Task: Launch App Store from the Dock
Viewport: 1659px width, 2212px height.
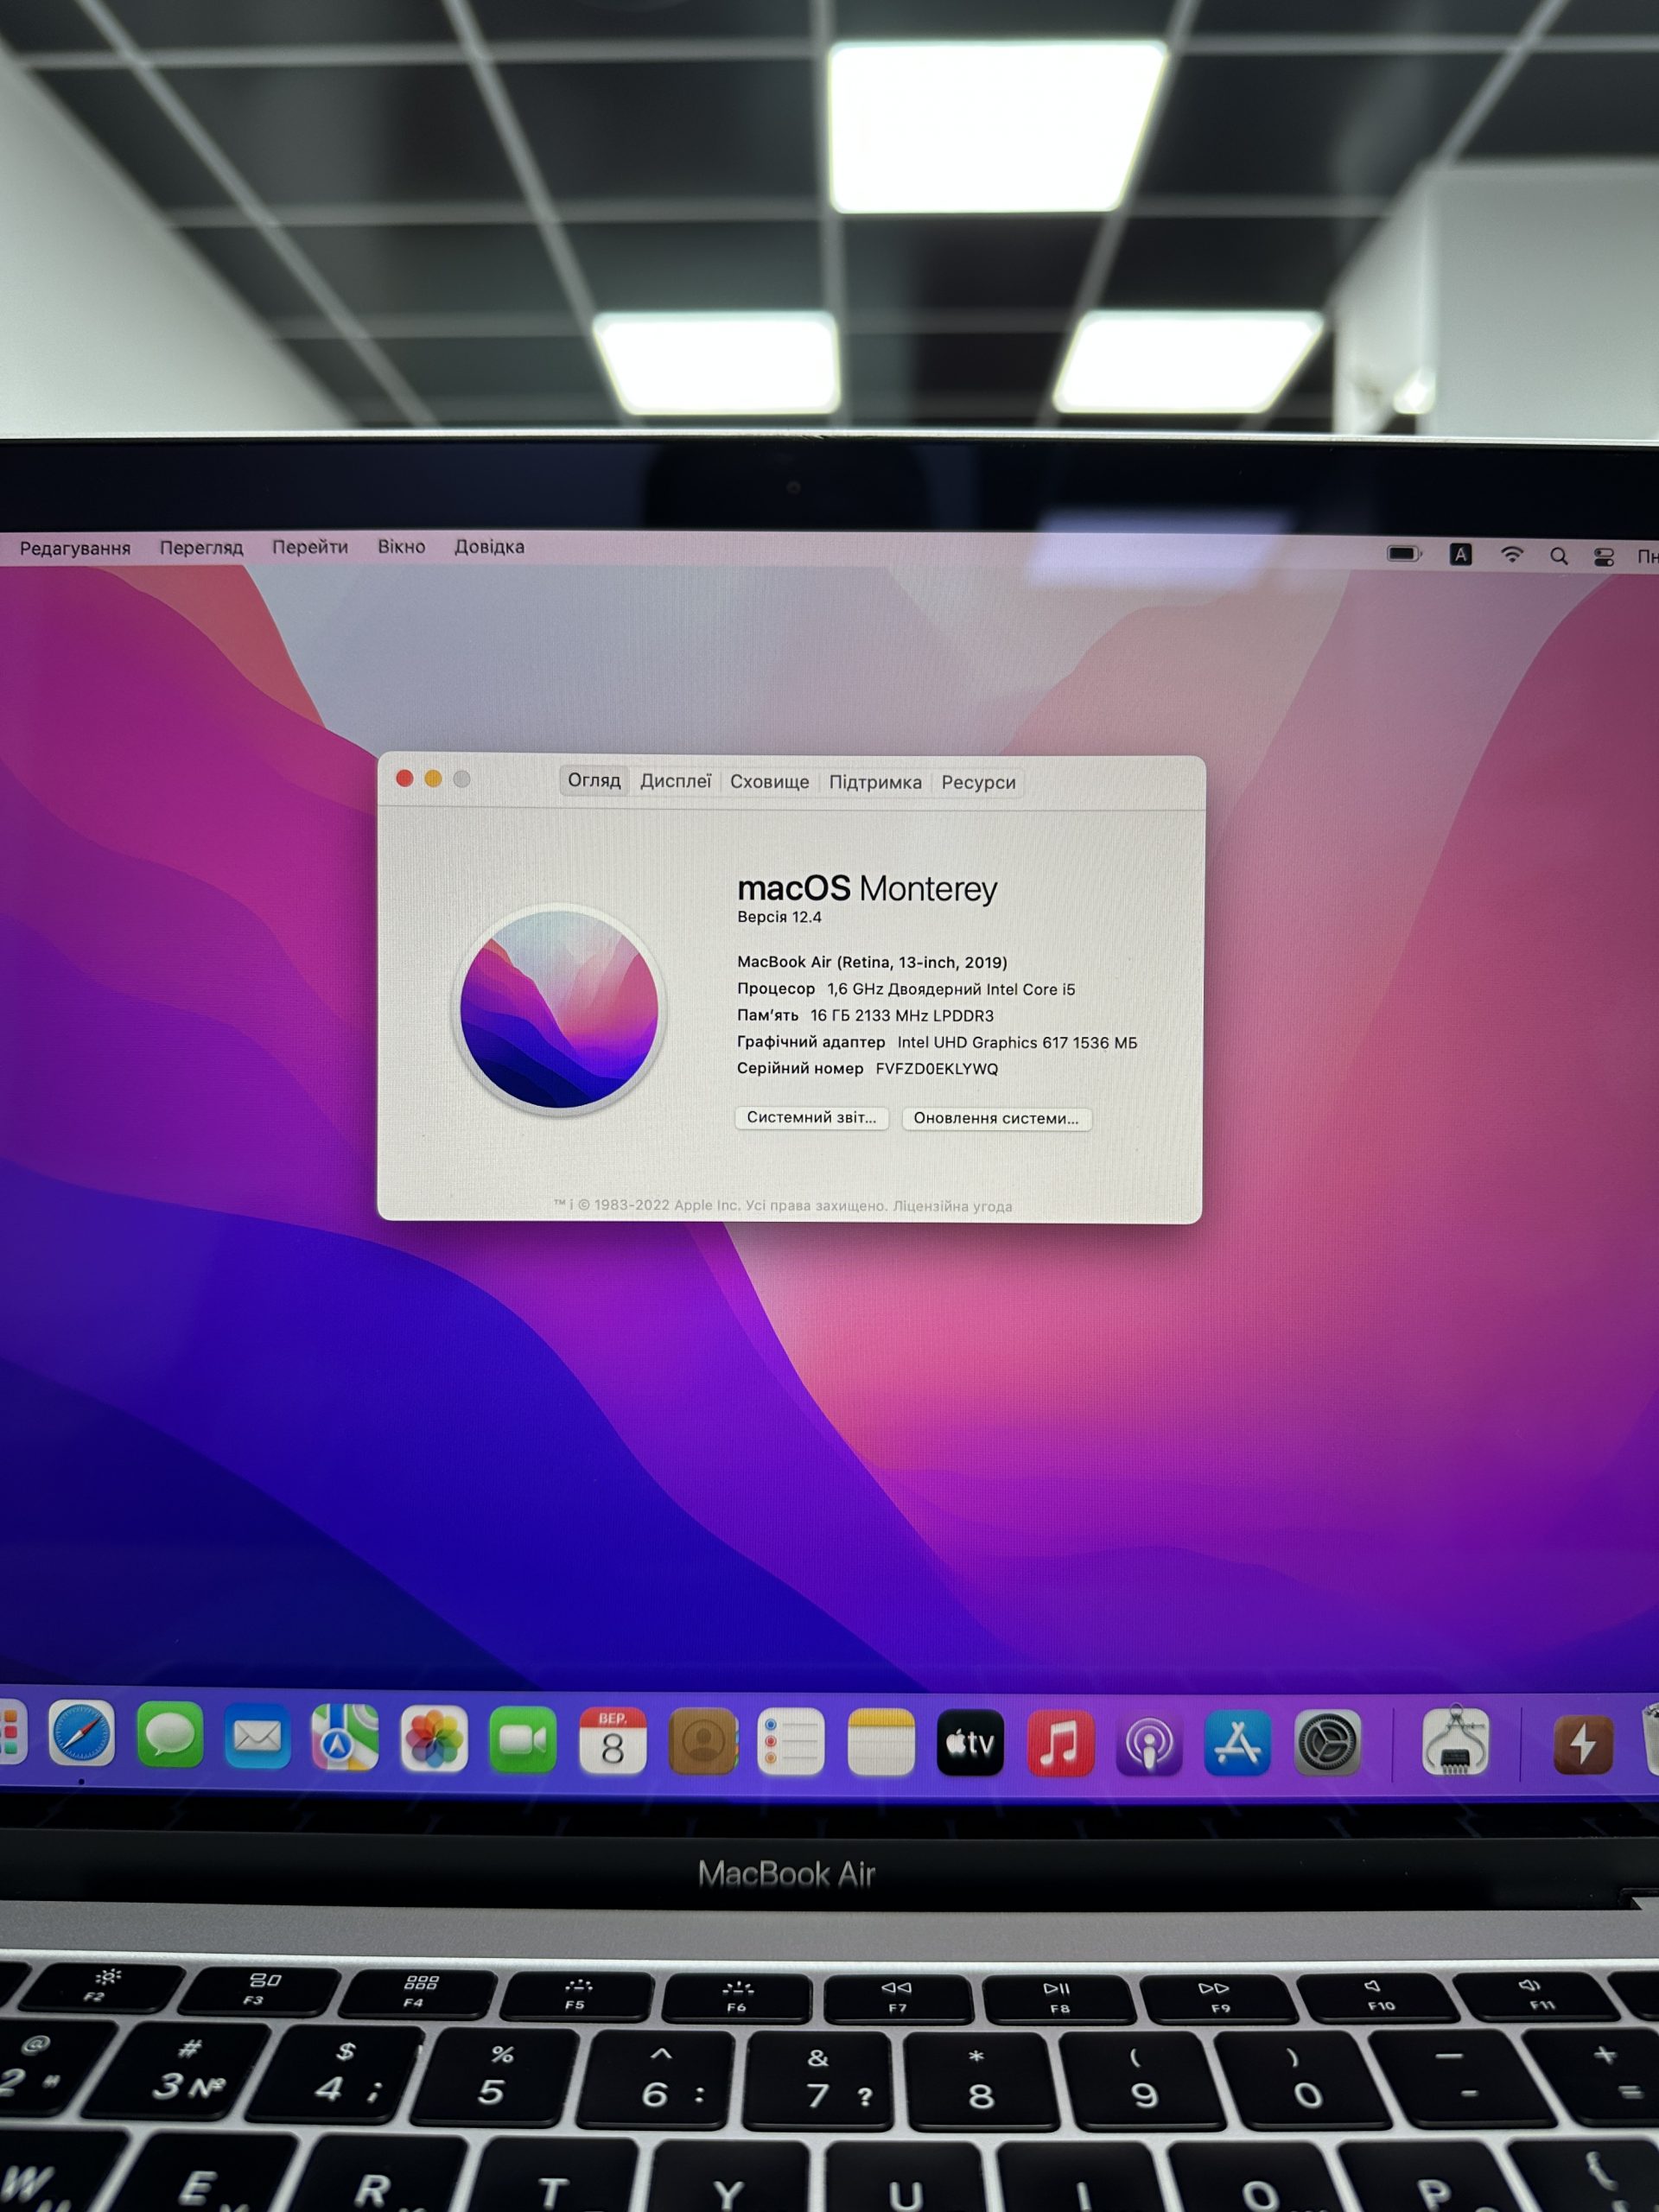Action: [x=1238, y=1743]
